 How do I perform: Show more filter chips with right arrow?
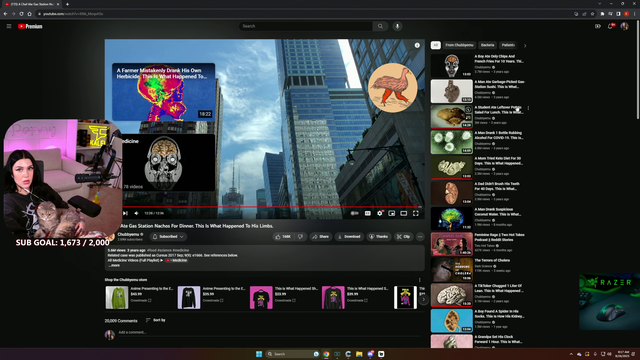525,46
